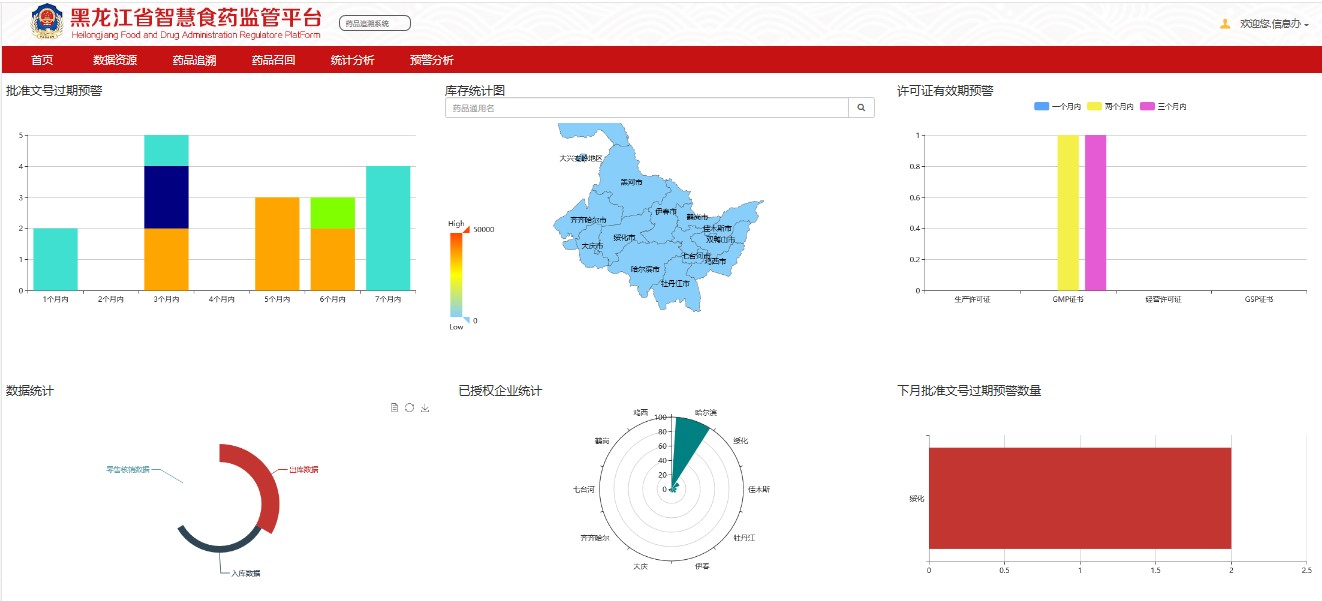
Task: Click yellow GMP证书 bar
Action: (1068, 212)
